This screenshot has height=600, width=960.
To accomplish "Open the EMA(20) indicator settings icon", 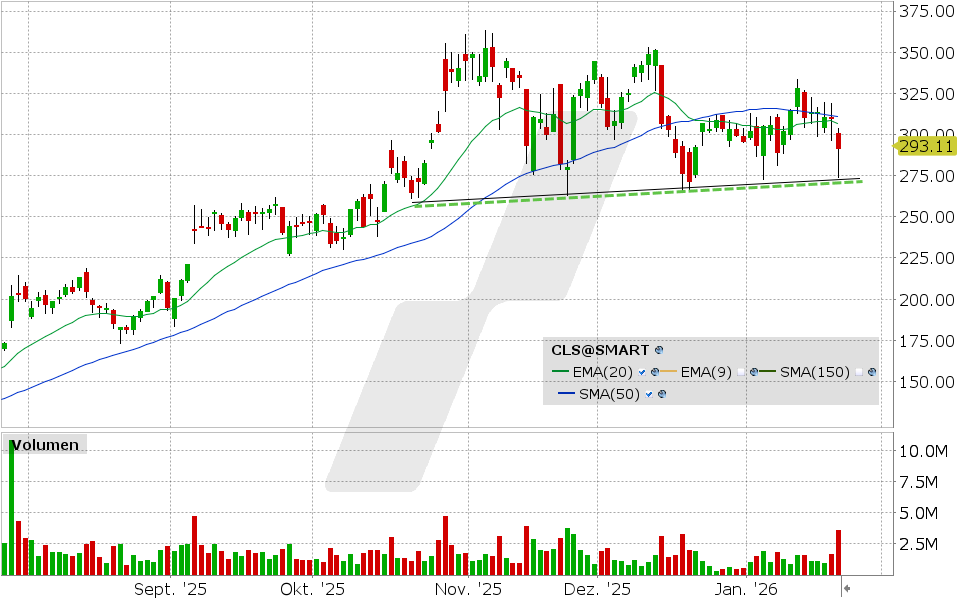I will click(654, 372).
